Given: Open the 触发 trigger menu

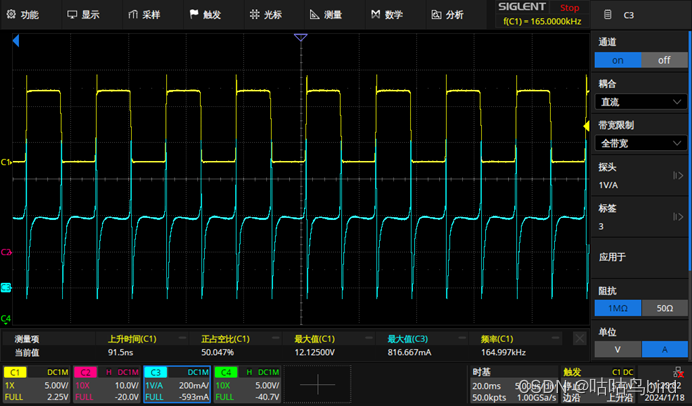Looking at the screenshot, I should click(x=205, y=15).
